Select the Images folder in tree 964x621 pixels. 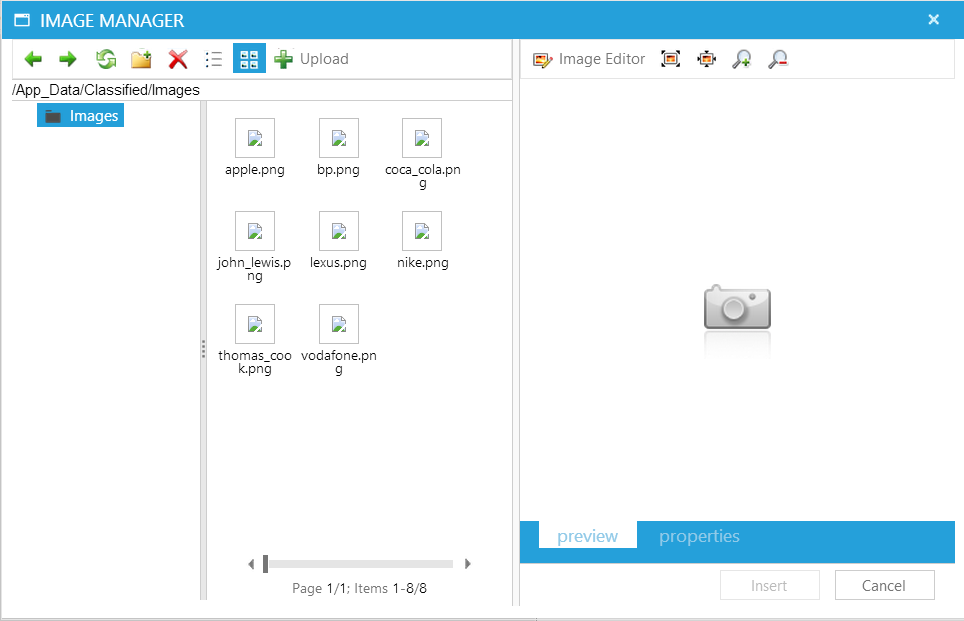point(81,116)
